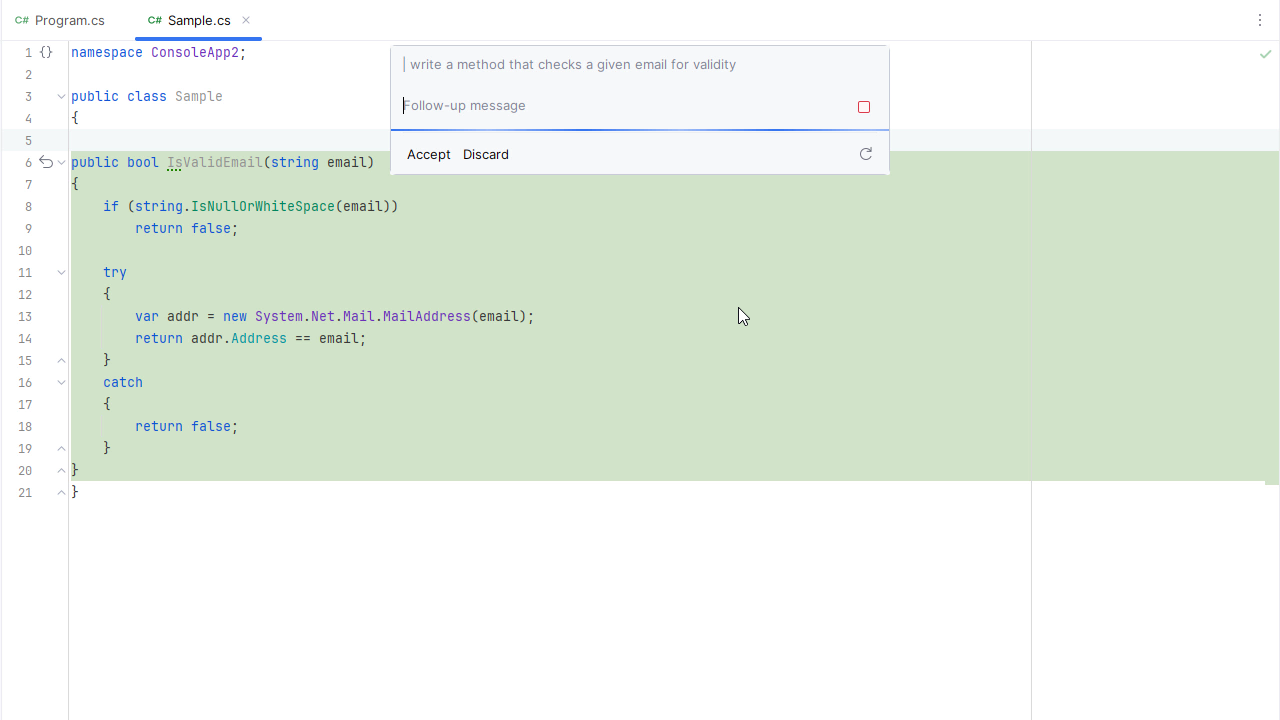Screen dimensions: 1280x720
Task: Accept the generated code
Action: click(428, 154)
